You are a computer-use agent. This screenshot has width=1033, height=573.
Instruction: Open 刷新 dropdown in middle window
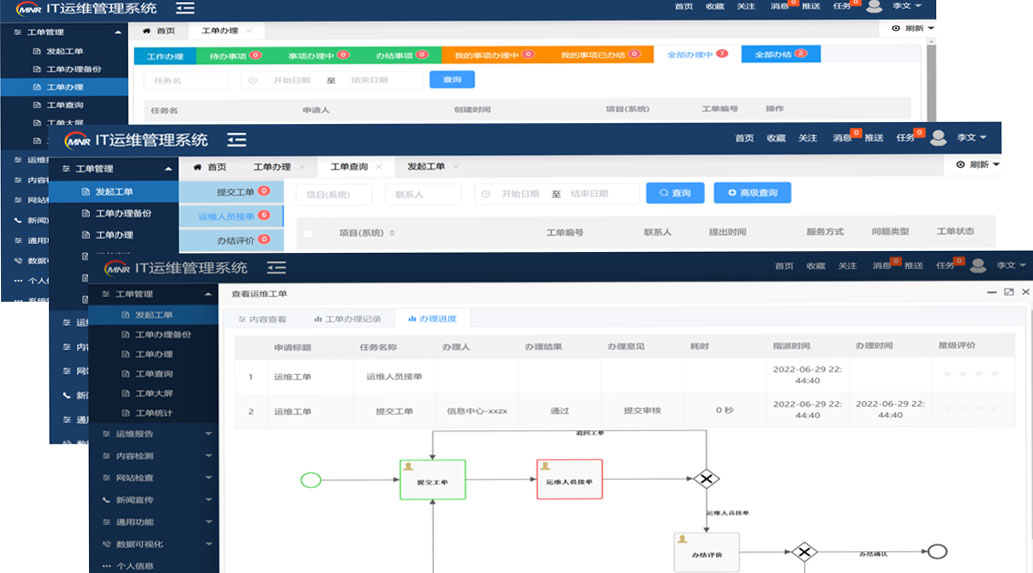[978, 165]
